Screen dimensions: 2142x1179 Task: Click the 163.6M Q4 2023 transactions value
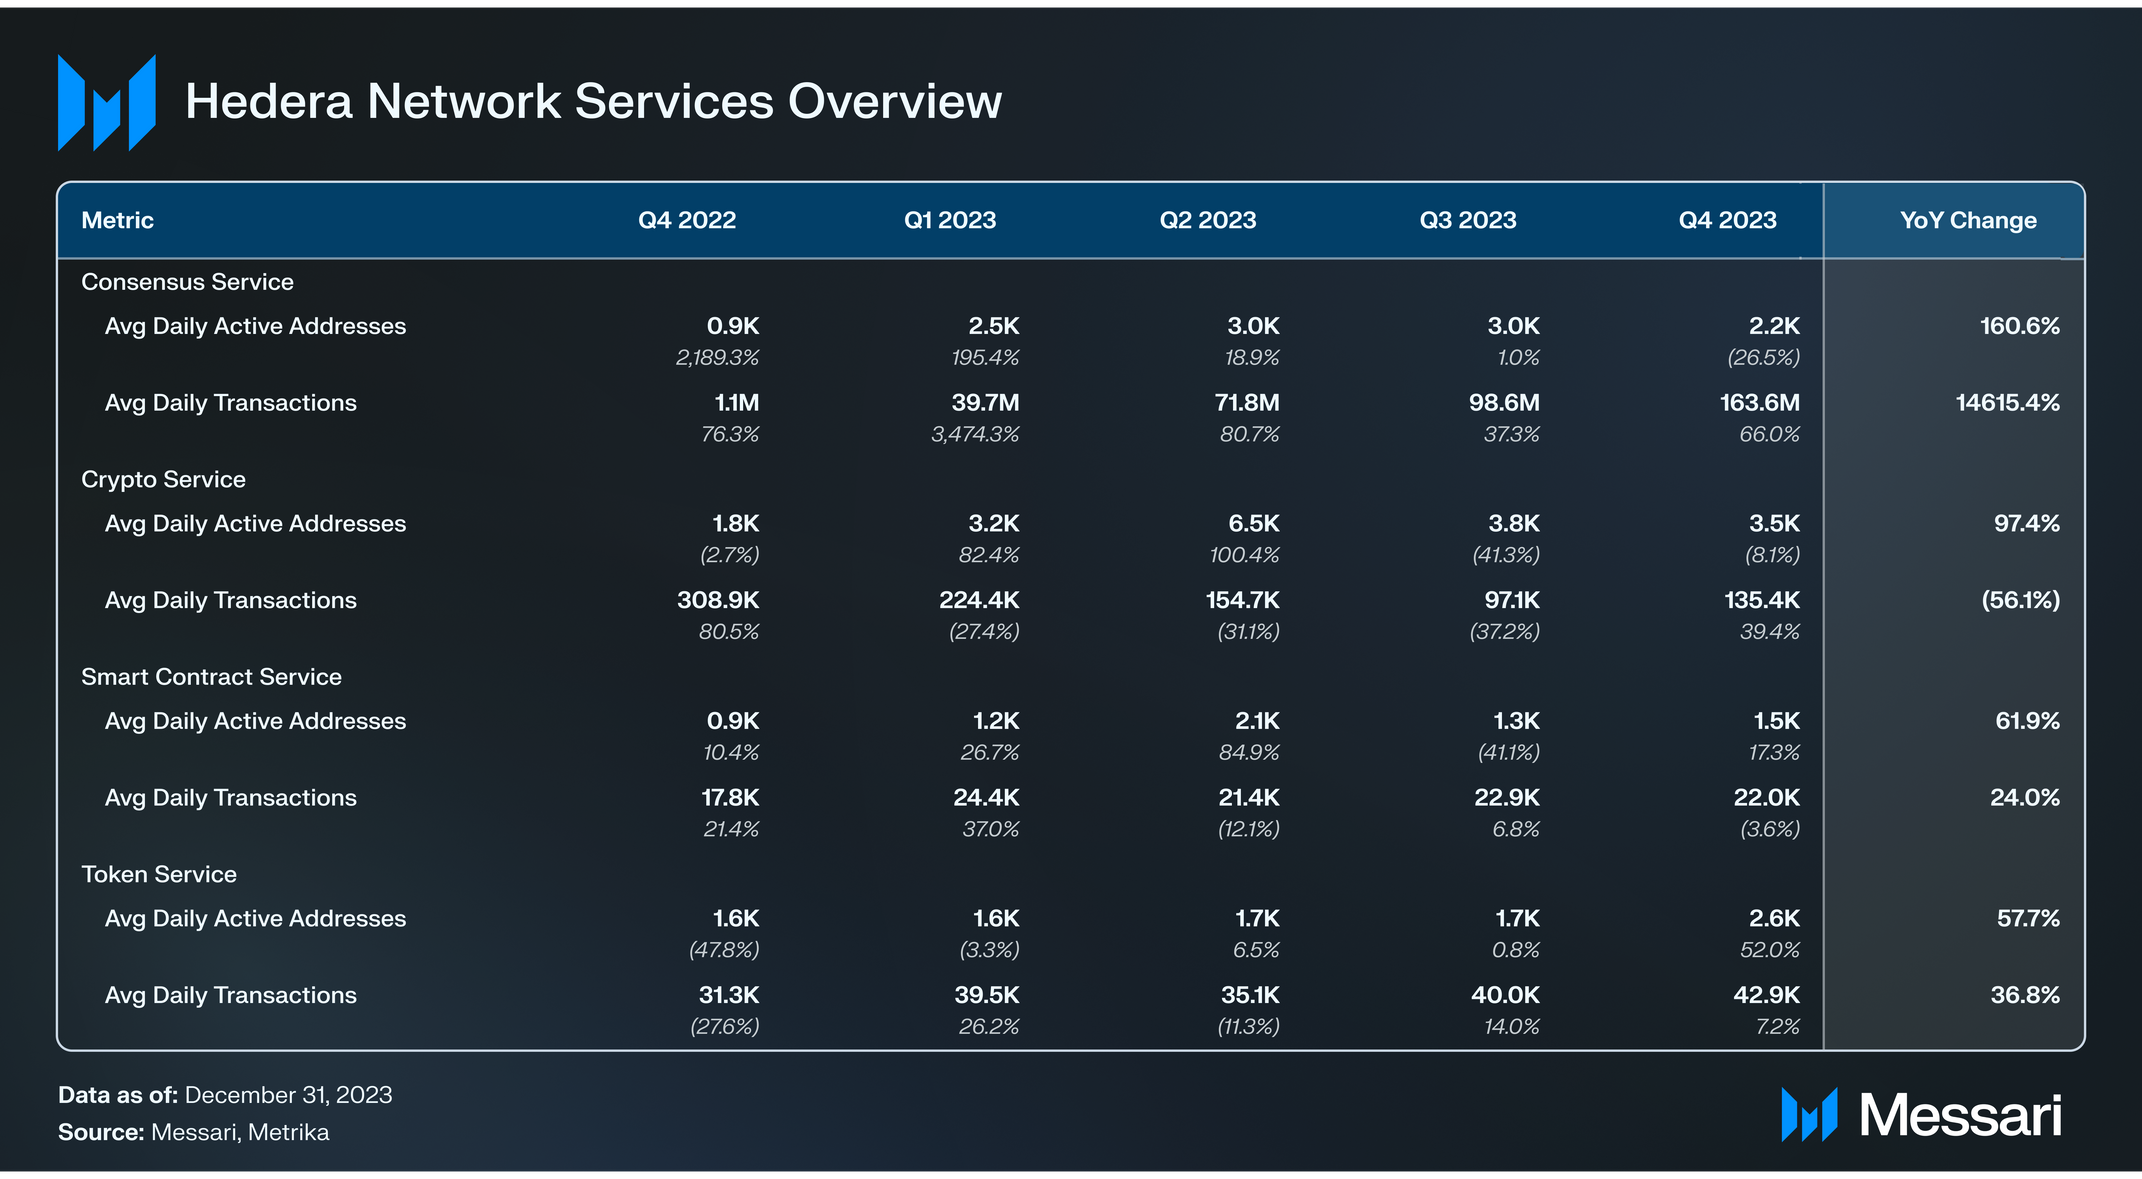tap(1759, 403)
